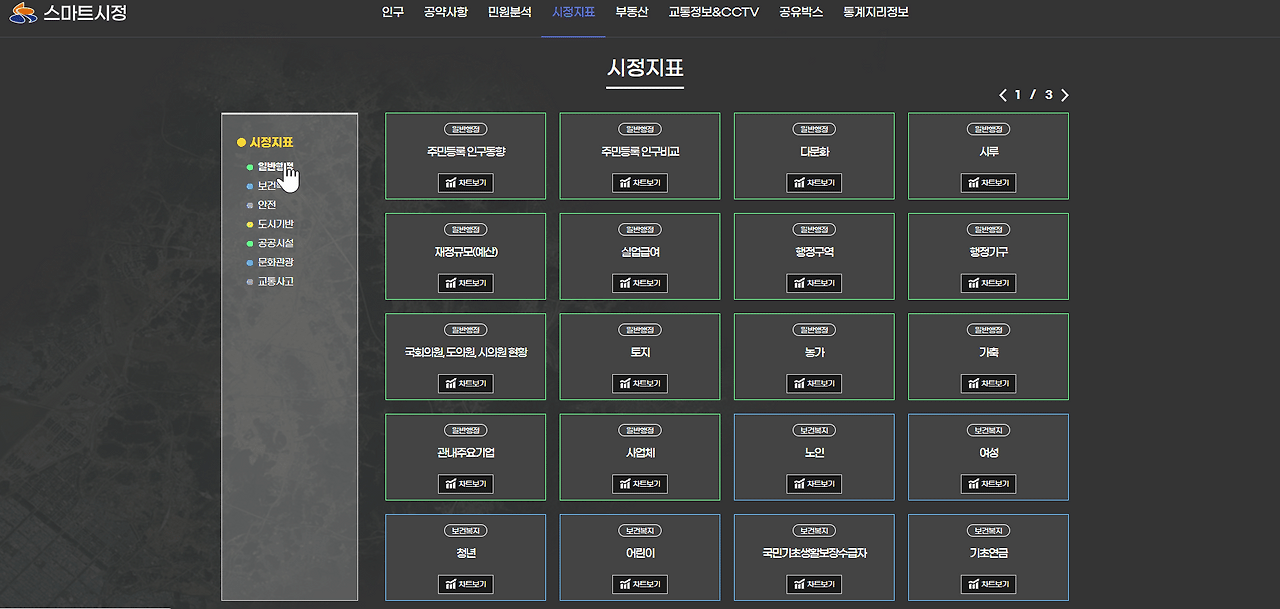Open 차트보기 chart icon for 사무
This screenshot has height=609, width=1280.
click(988, 183)
